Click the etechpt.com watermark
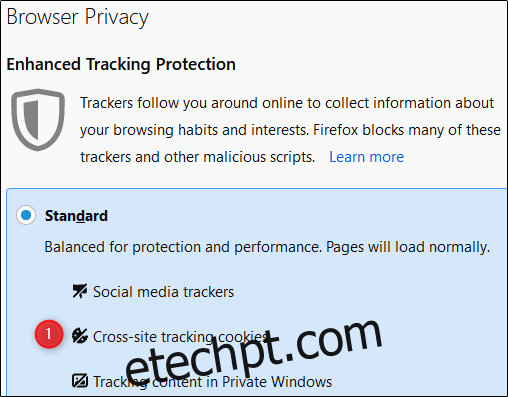Viewport: 508px width, 397px height. [x=253, y=355]
